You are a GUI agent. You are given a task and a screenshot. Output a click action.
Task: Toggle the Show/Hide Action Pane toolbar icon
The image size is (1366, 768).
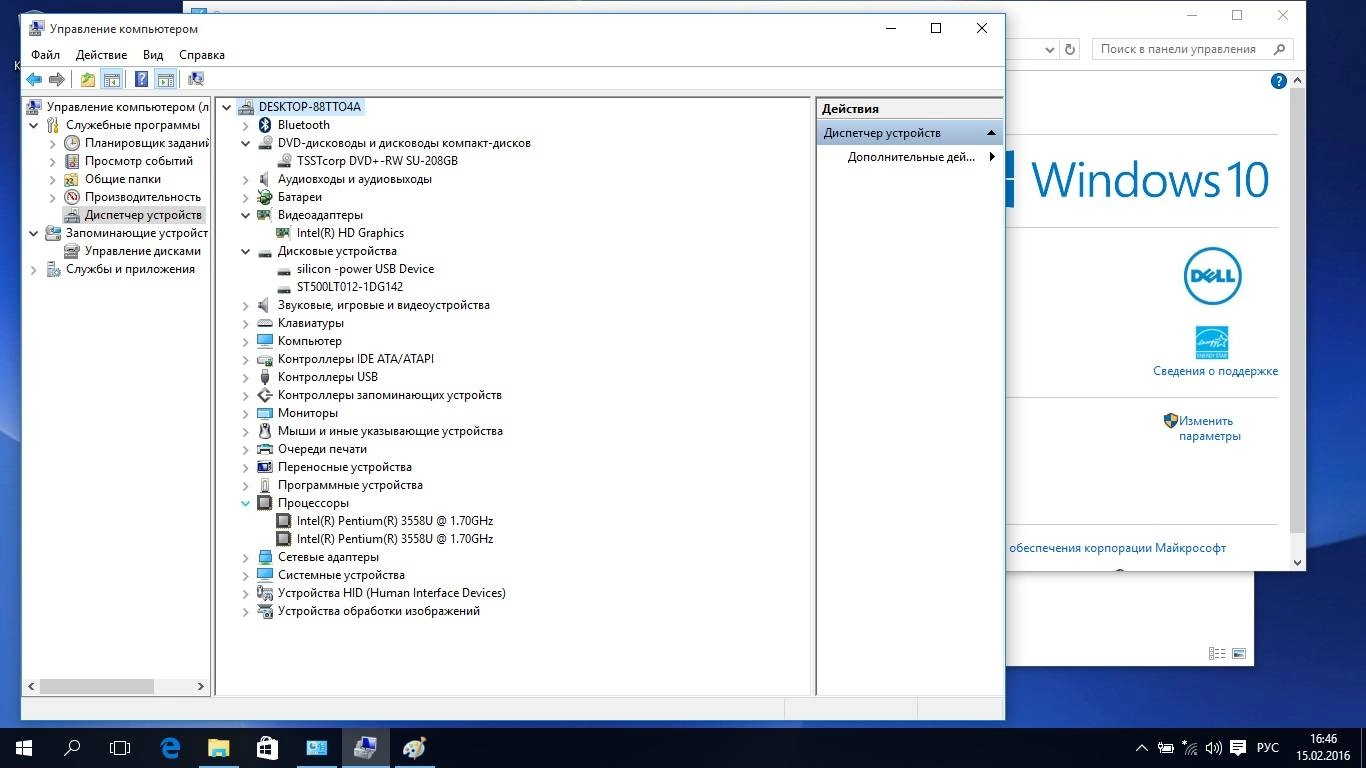point(166,79)
